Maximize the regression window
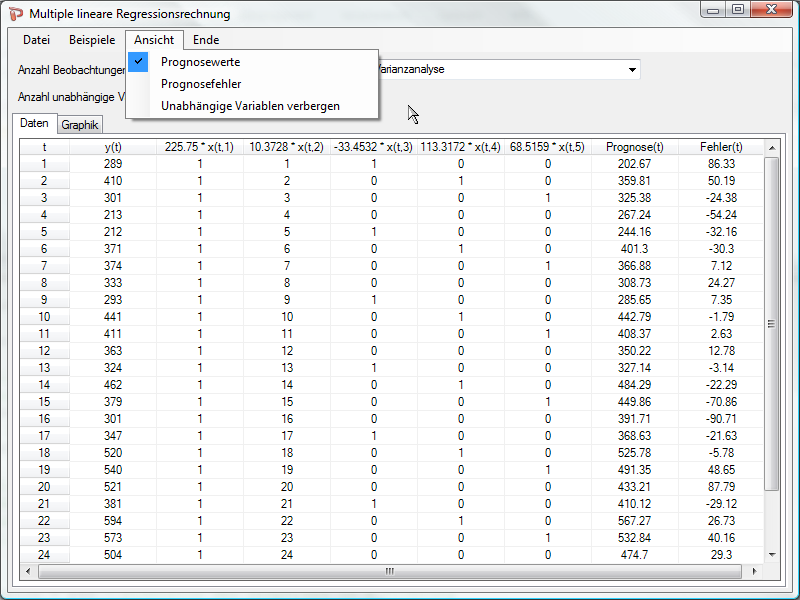 [x=737, y=10]
